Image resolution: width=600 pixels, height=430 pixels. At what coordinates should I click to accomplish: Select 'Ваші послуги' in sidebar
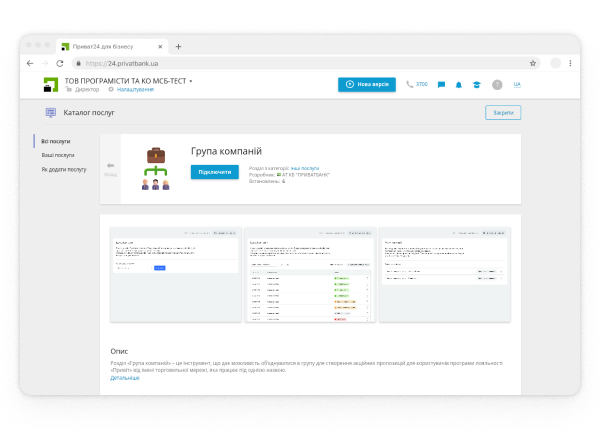pyautogui.click(x=57, y=155)
